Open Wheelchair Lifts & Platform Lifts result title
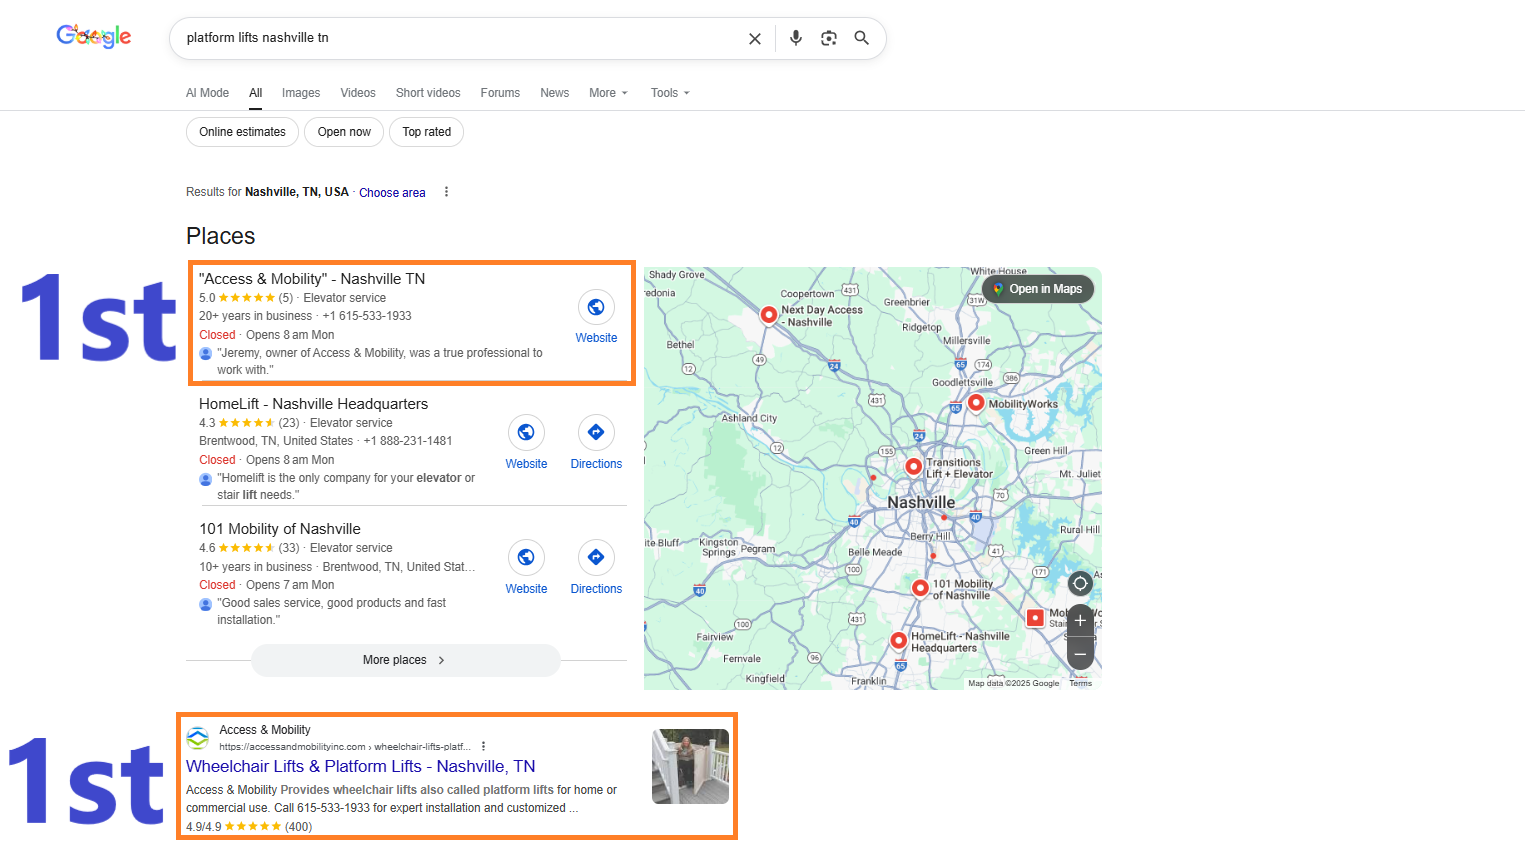This screenshot has height=845, width=1525. coord(361,766)
